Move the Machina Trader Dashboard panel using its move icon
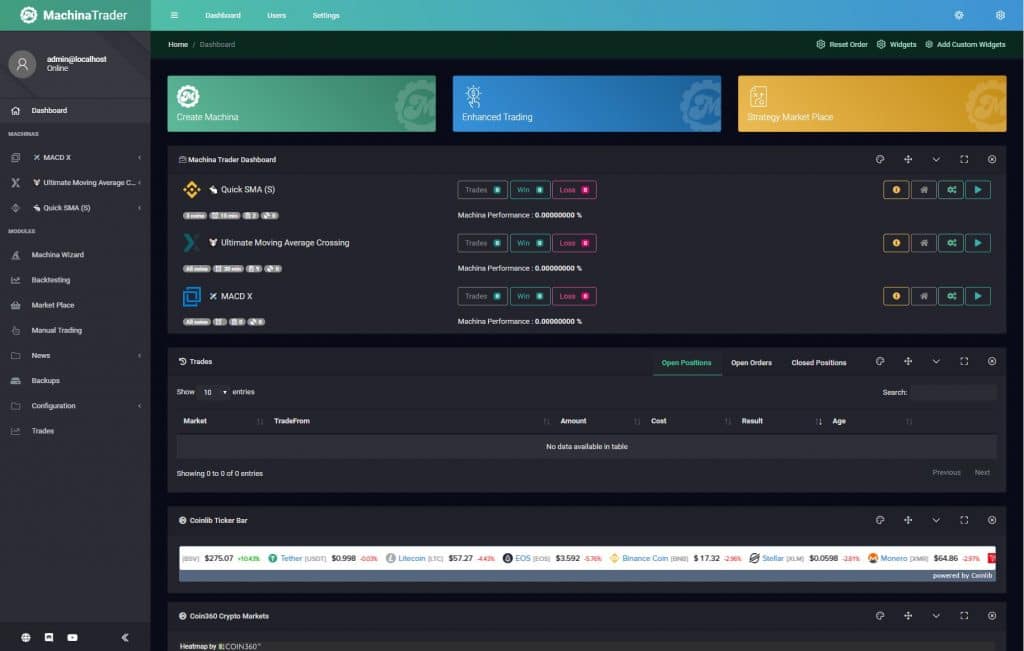This screenshot has width=1024, height=651. click(908, 159)
